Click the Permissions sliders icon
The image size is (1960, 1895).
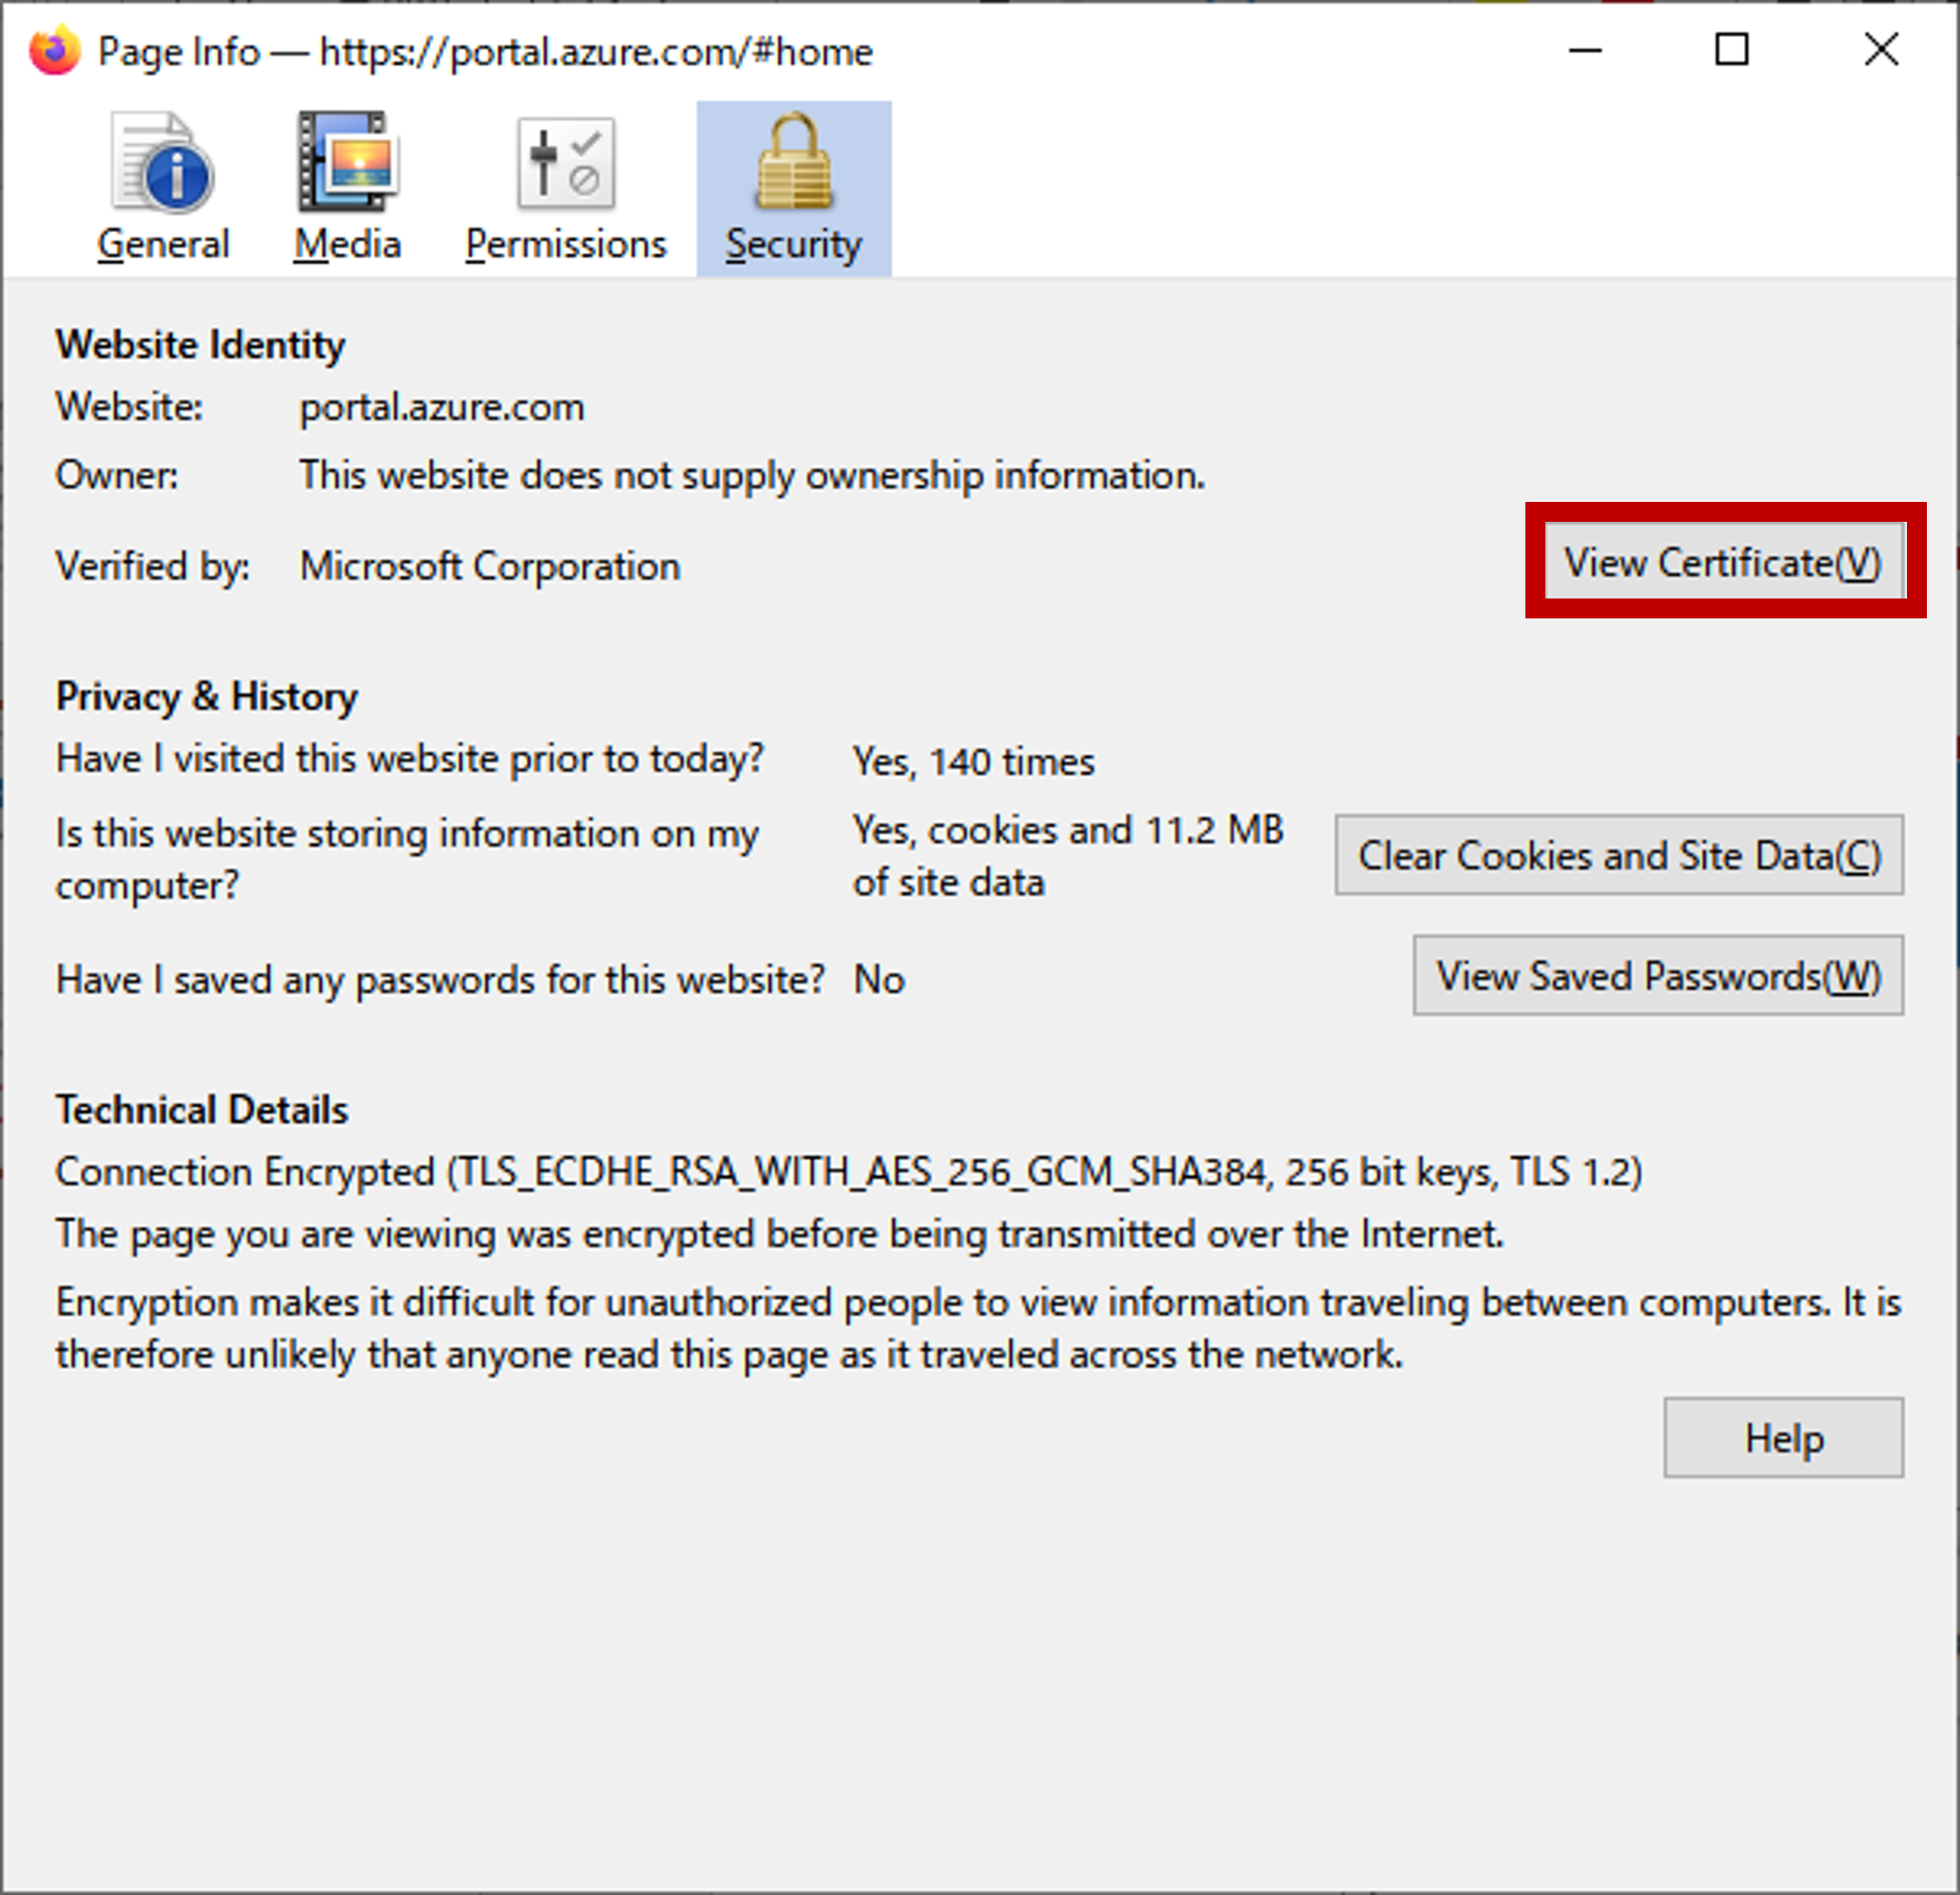(x=566, y=160)
